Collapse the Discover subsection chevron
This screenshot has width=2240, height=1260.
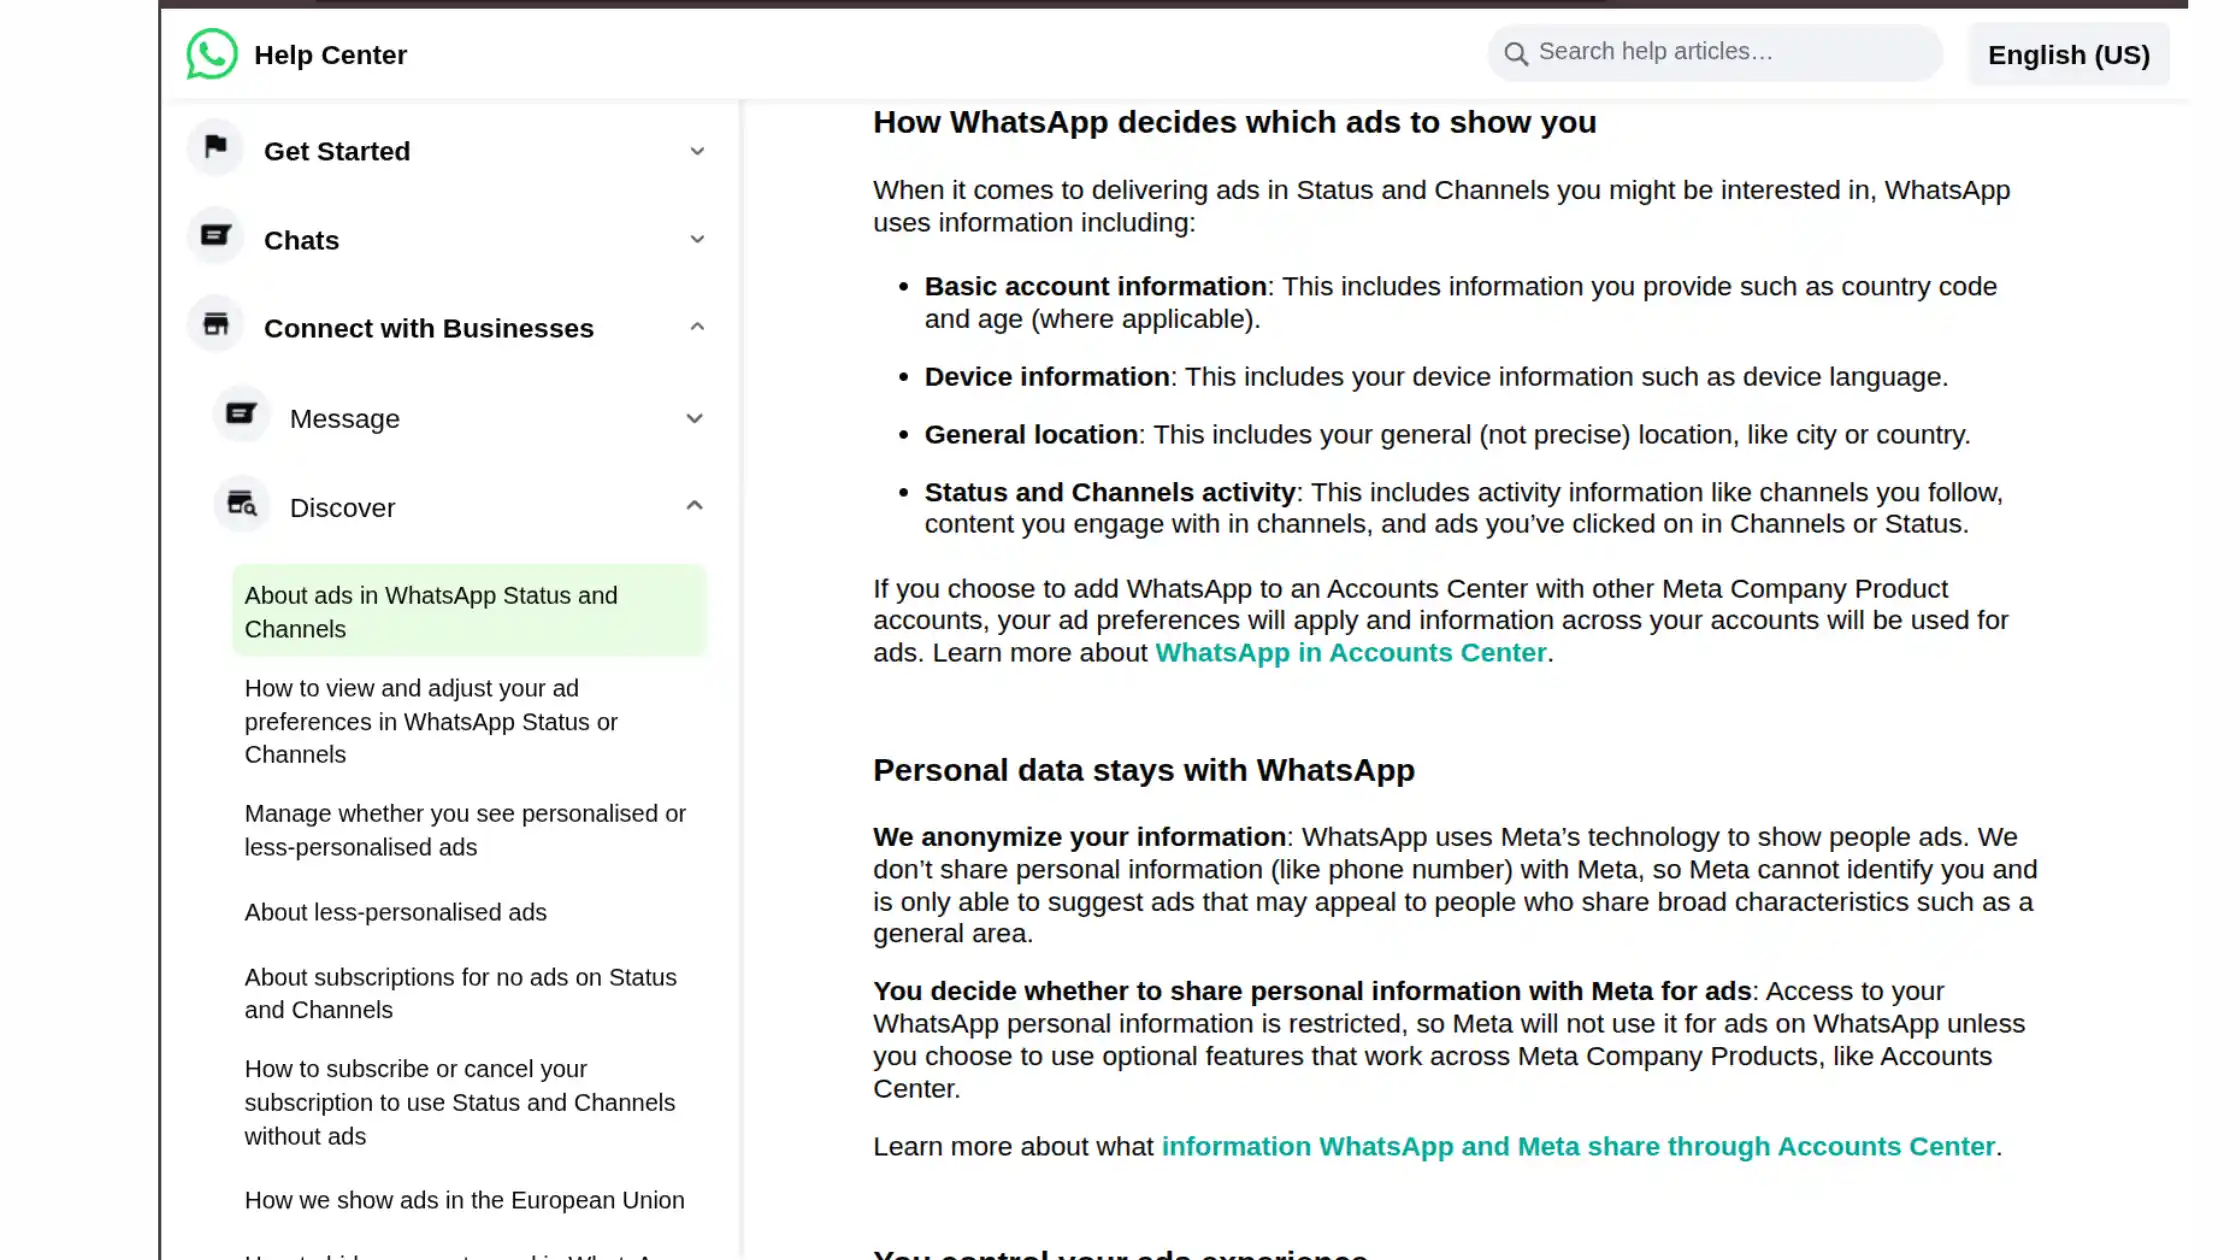[694, 506]
